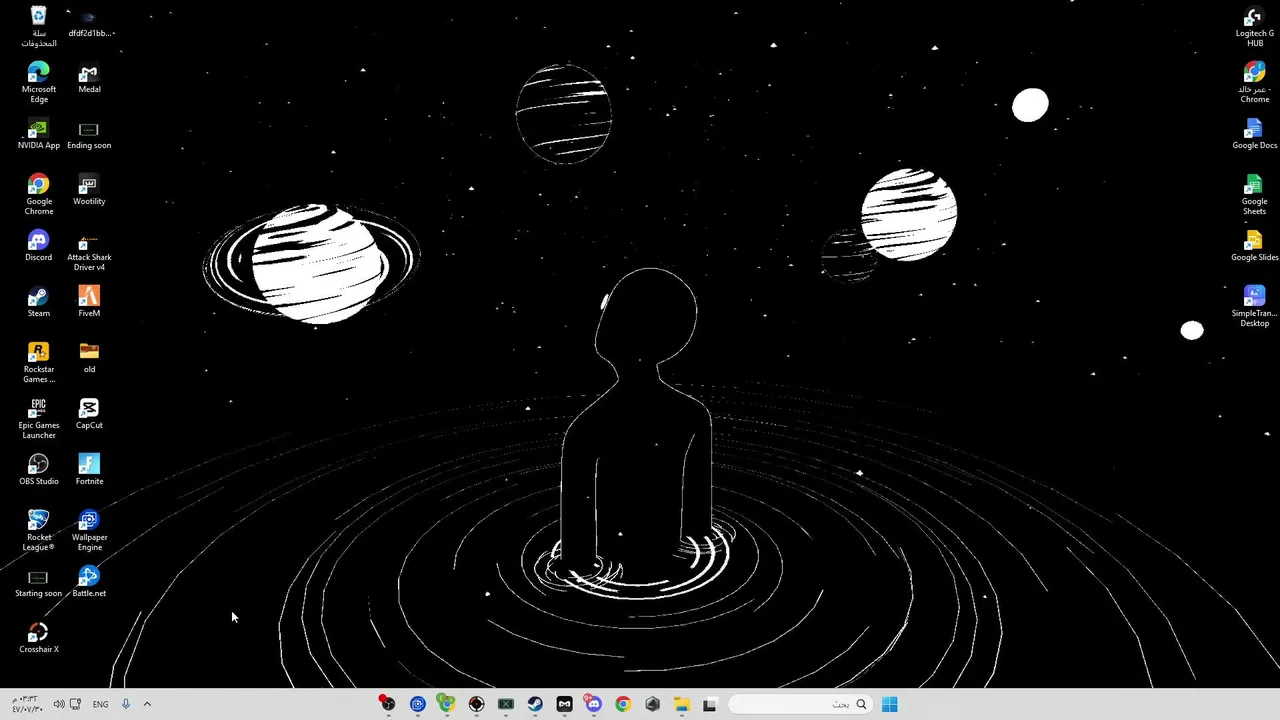Open Wallpaper Engine from the taskbar

click(417, 704)
